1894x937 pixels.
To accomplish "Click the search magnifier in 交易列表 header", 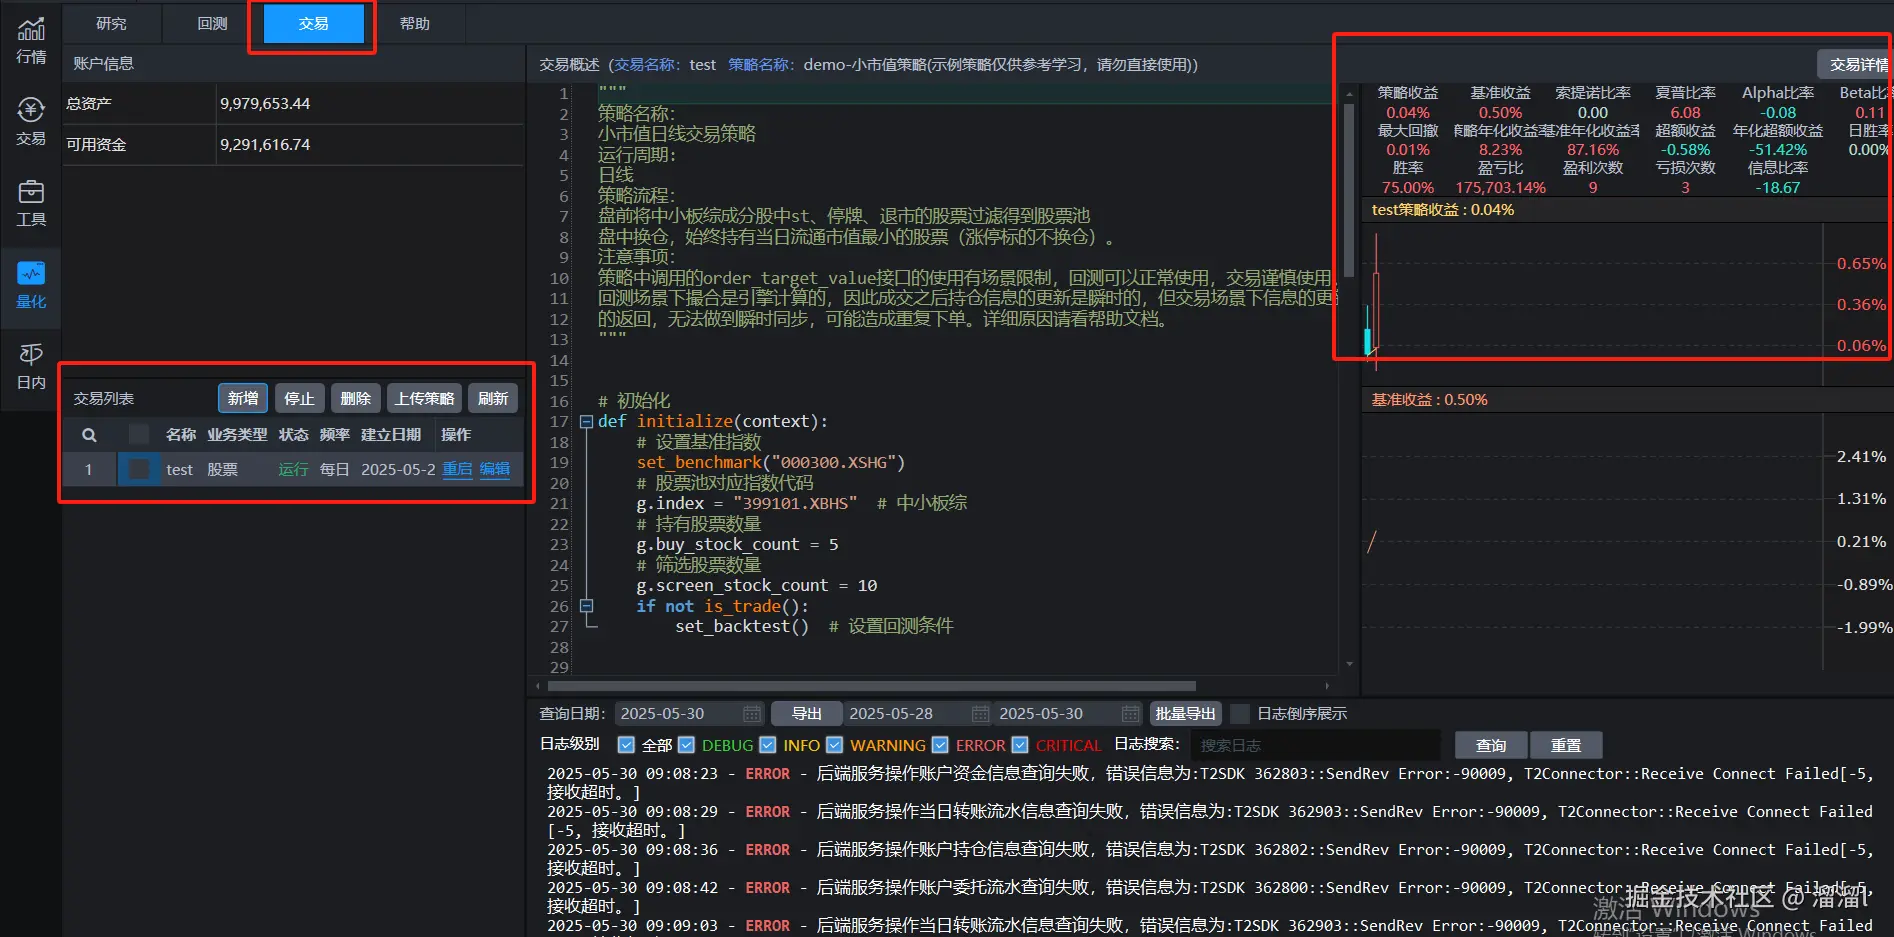I will pyautogui.click(x=89, y=435).
